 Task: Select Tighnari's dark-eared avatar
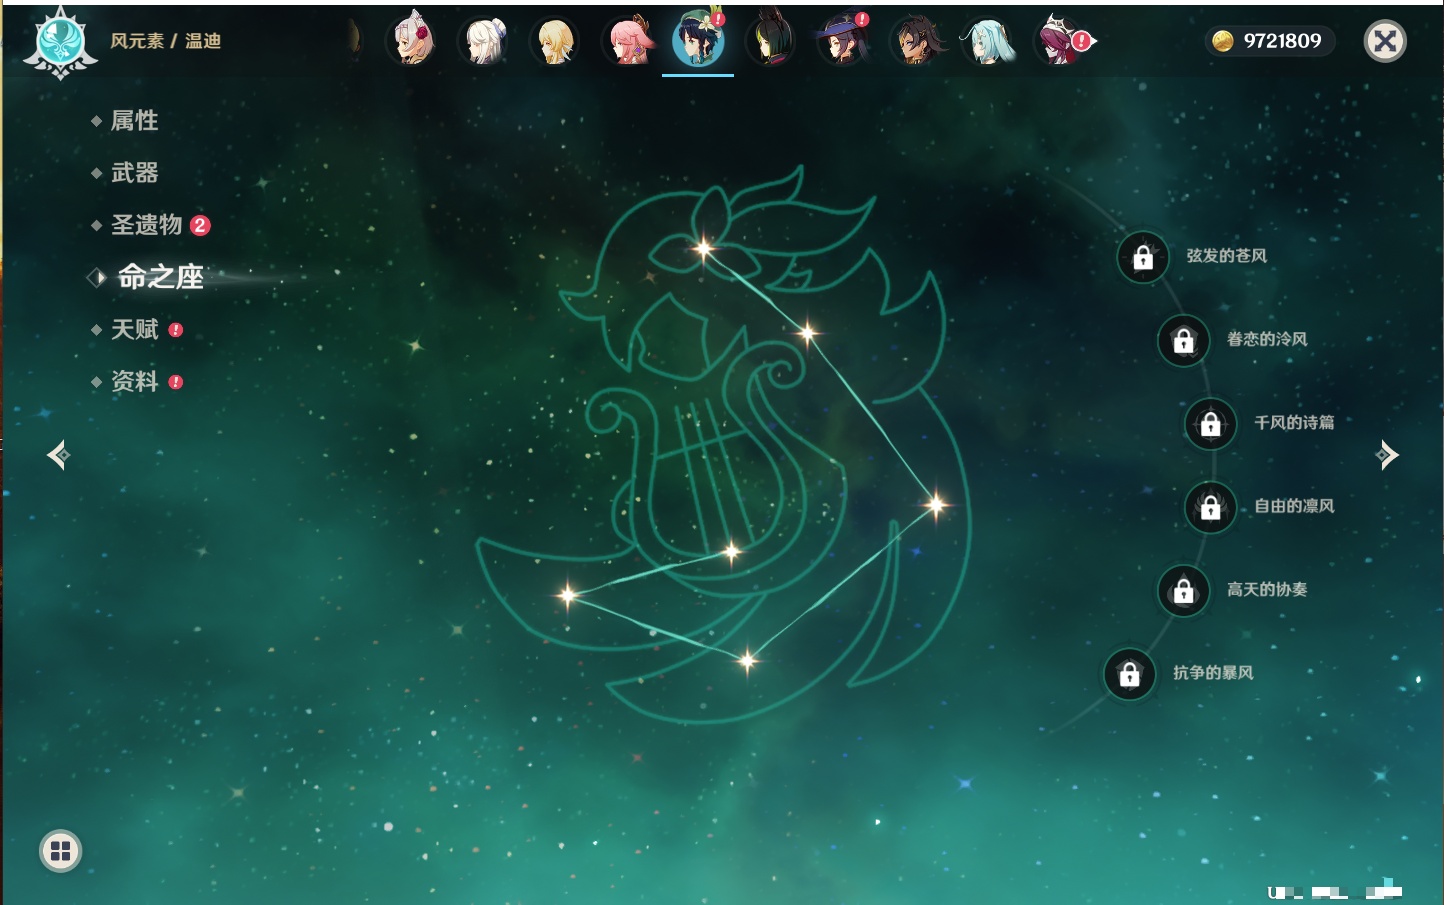tap(771, 41)
